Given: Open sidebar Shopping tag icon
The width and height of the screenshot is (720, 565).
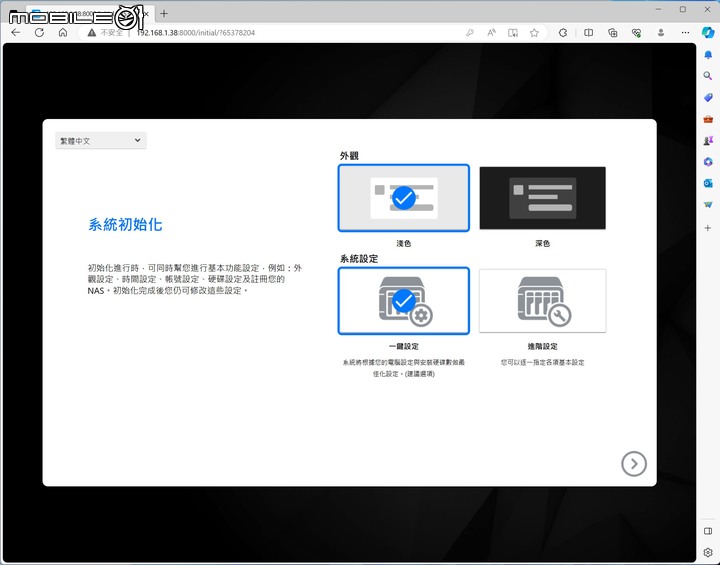Looking at the screenshot, I should click(x=708, y=97).
